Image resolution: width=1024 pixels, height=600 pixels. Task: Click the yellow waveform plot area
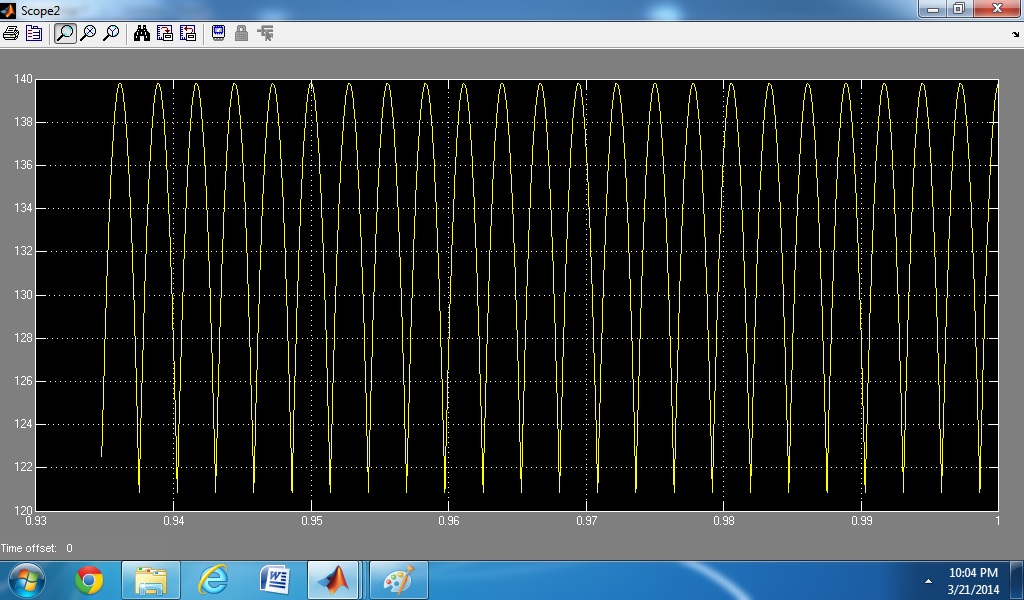(517, 294)
